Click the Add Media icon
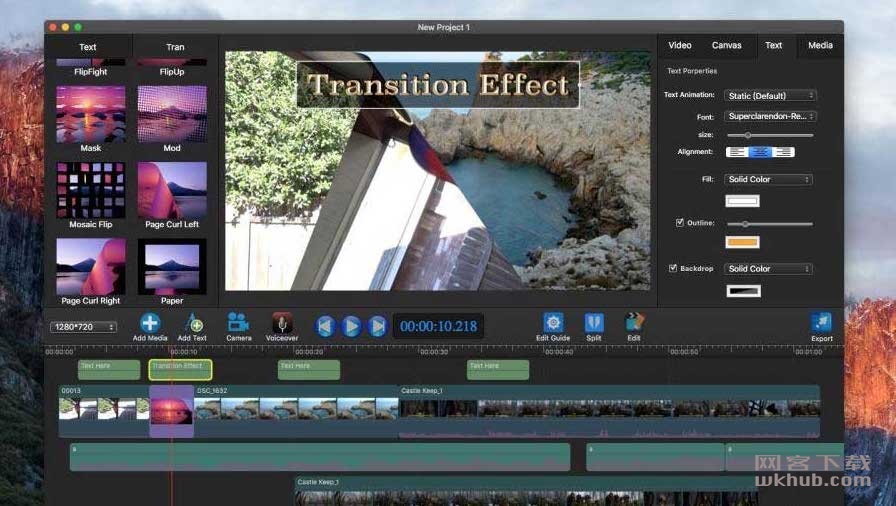The image size is (896, 506). [150, 323]
